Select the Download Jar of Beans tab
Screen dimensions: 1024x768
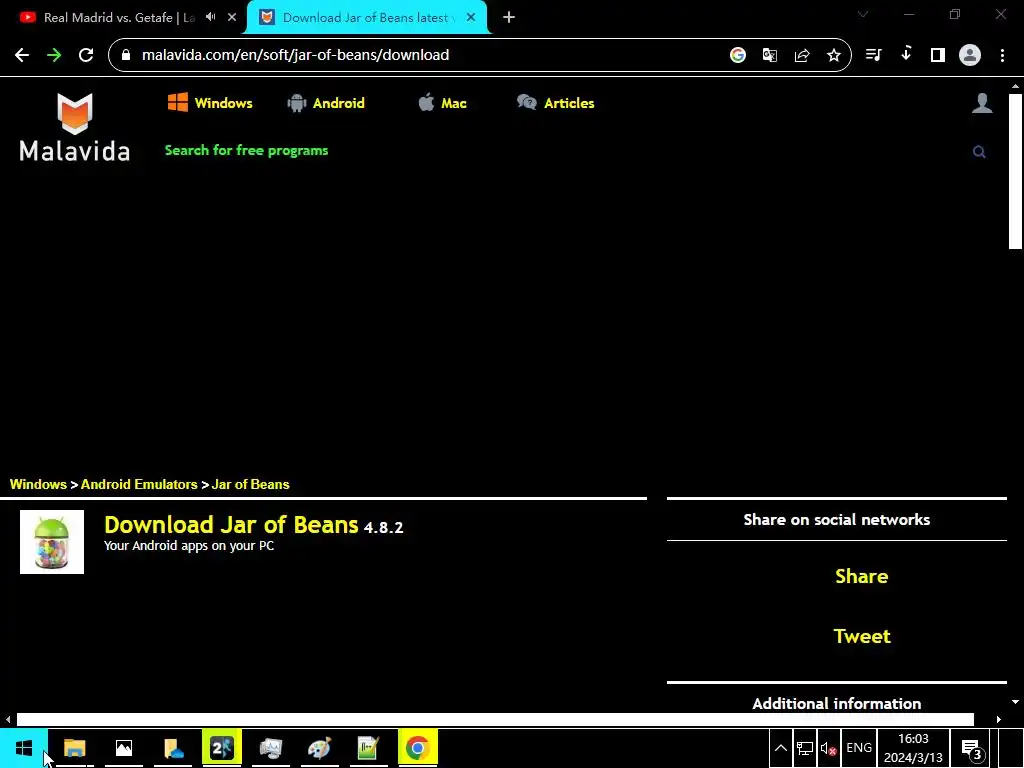tap(366, 18)
